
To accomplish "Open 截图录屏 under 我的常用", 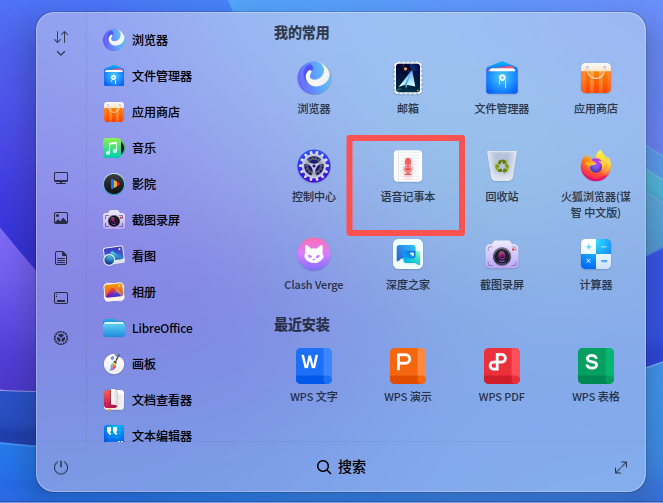I will (502, 264).
